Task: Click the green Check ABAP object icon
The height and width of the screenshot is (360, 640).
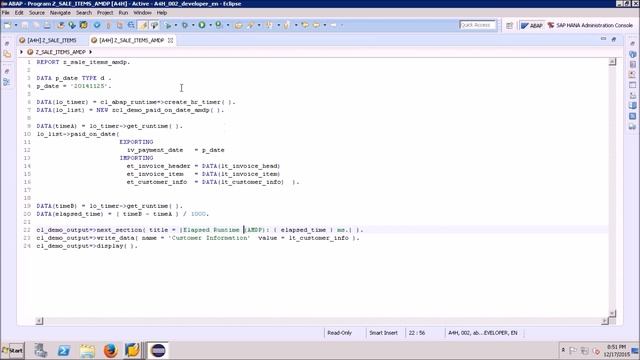Action: pos(72,25)
